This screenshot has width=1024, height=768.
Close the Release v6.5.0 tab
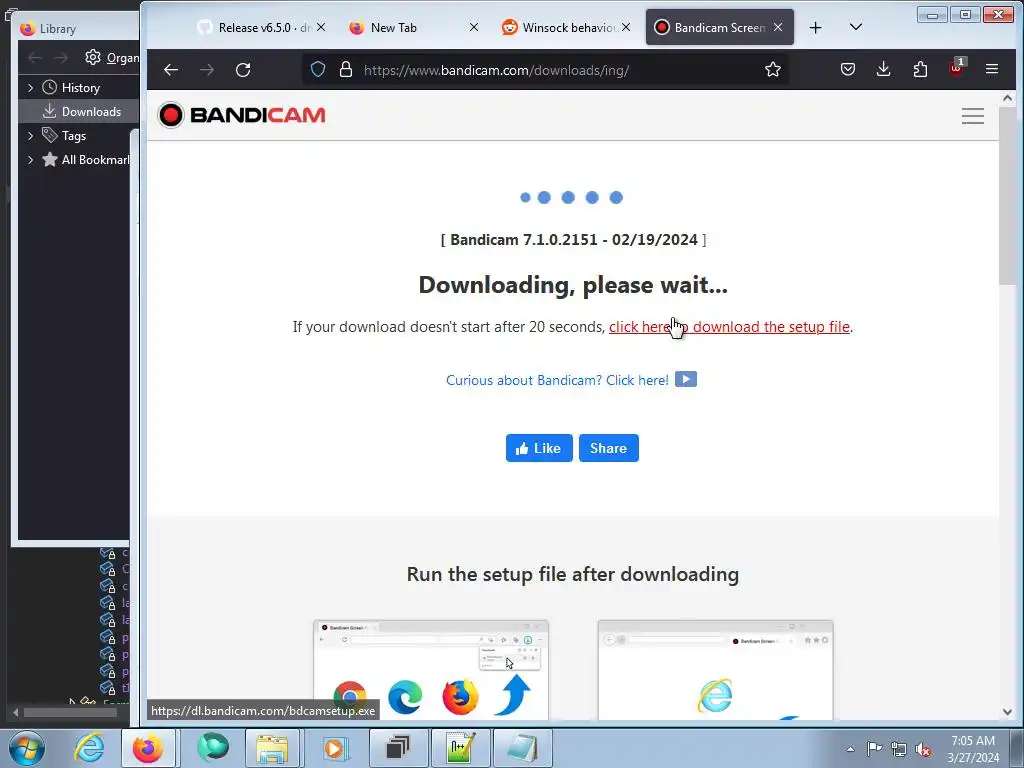(x=321, y=27)
